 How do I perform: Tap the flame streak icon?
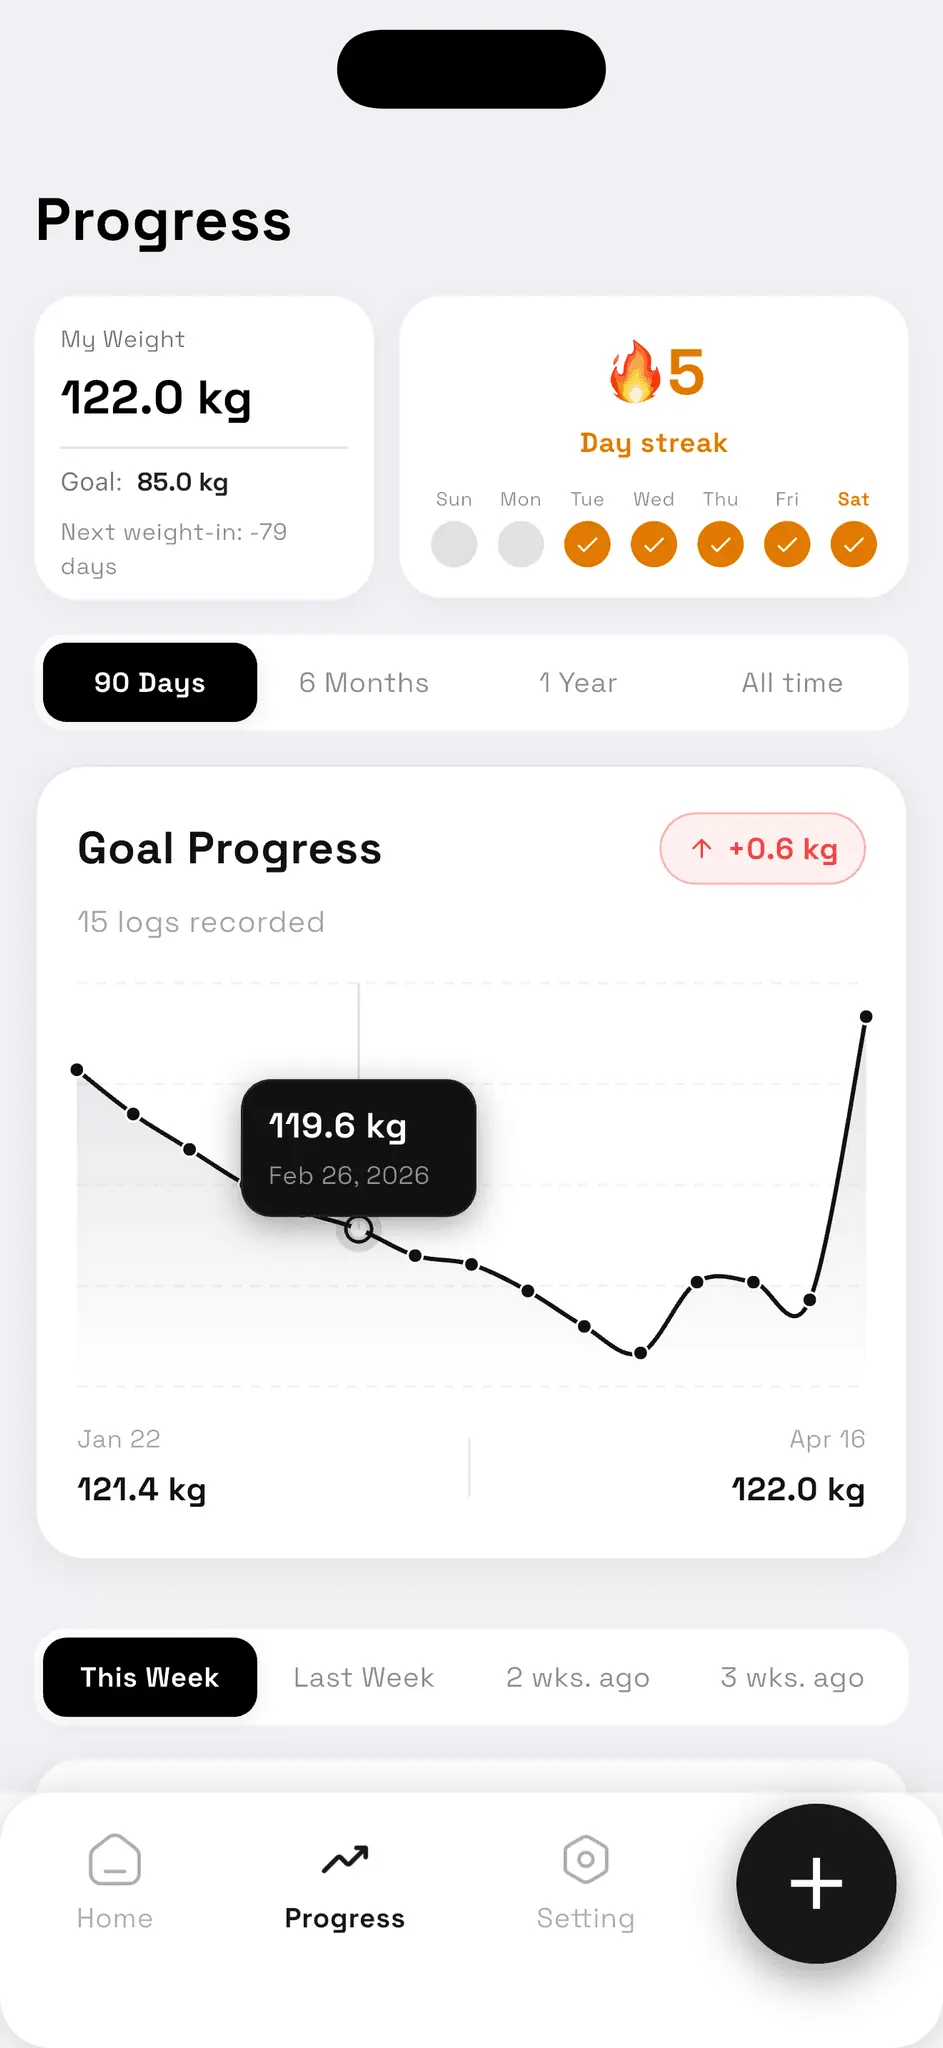pyautogui.click(x=635, y=371)
